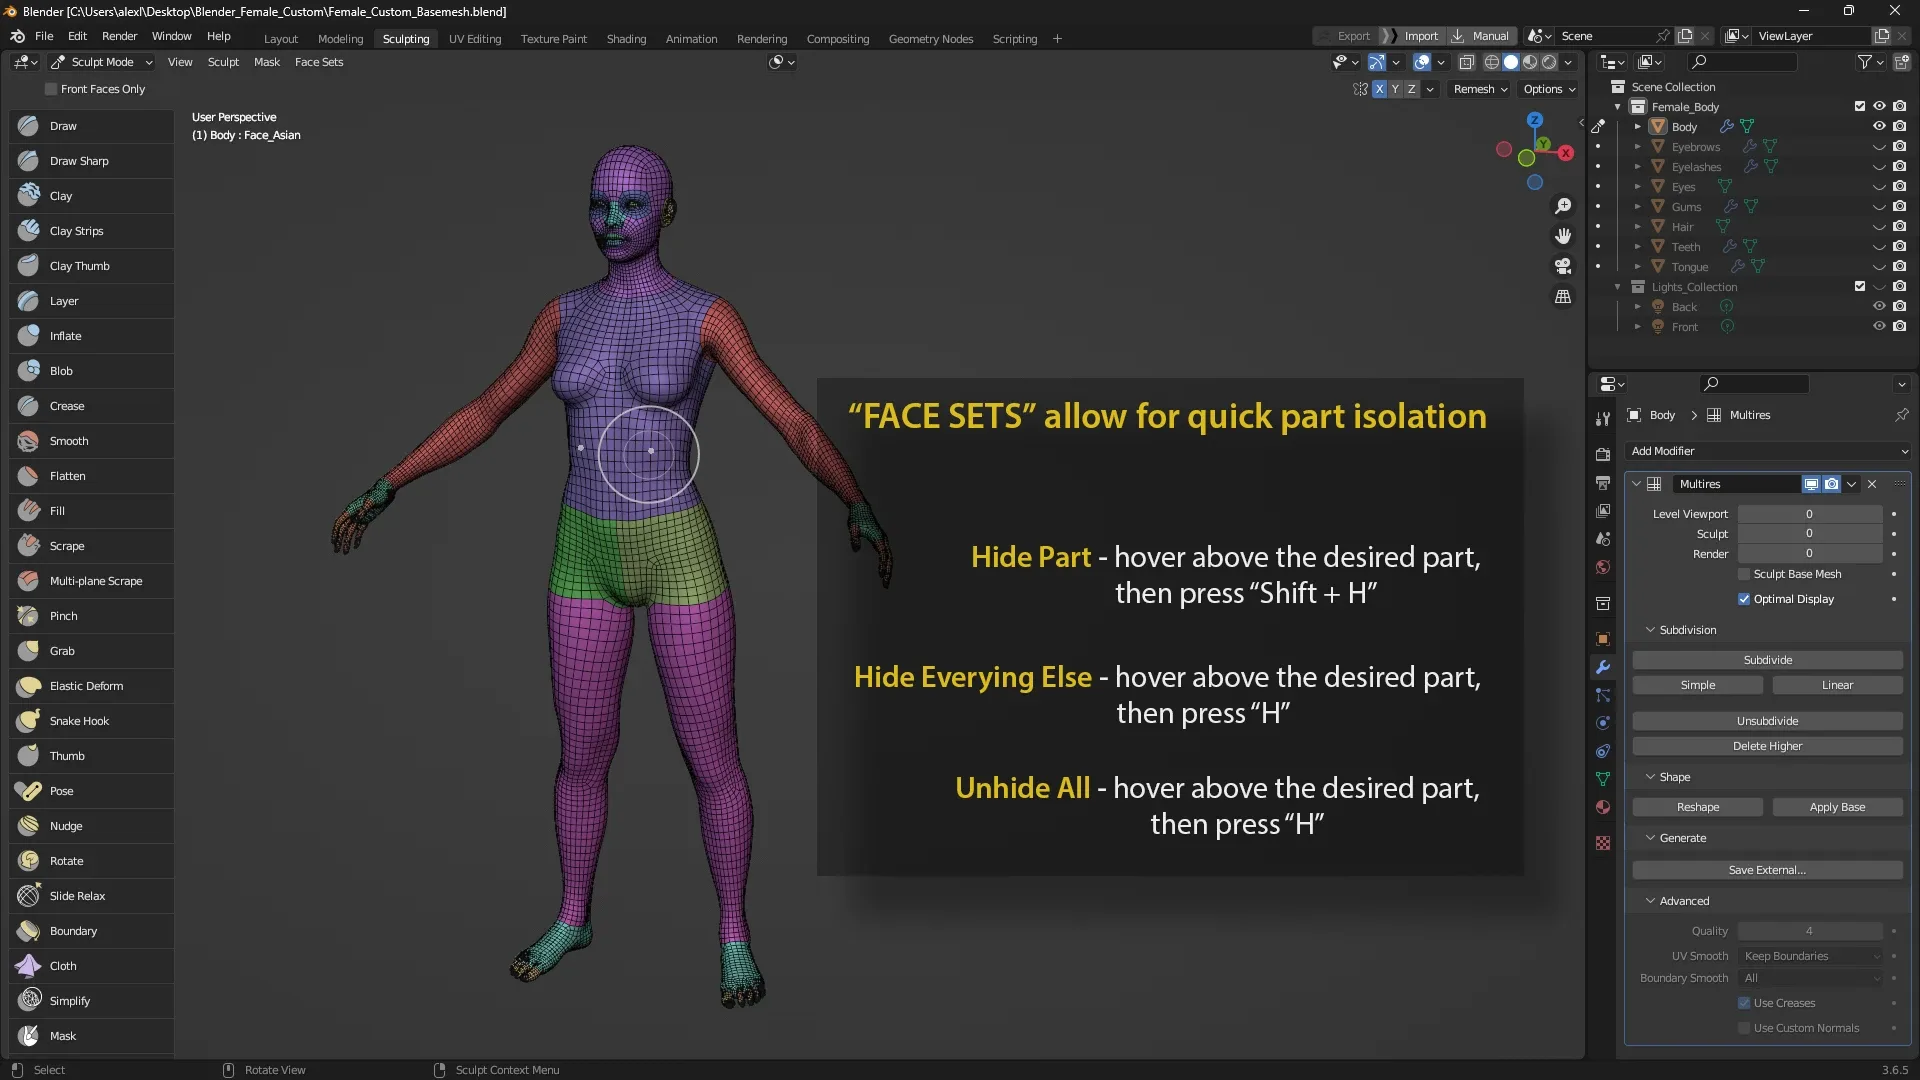Hide the Body object with eye icon
Screen dimensions: 1920x1080
tap(1879, 127)
